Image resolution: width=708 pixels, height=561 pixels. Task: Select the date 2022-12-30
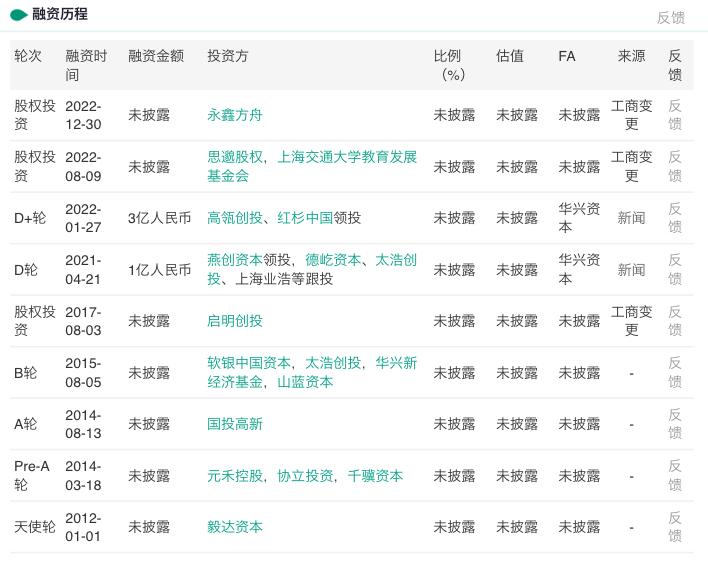(83, 115)
